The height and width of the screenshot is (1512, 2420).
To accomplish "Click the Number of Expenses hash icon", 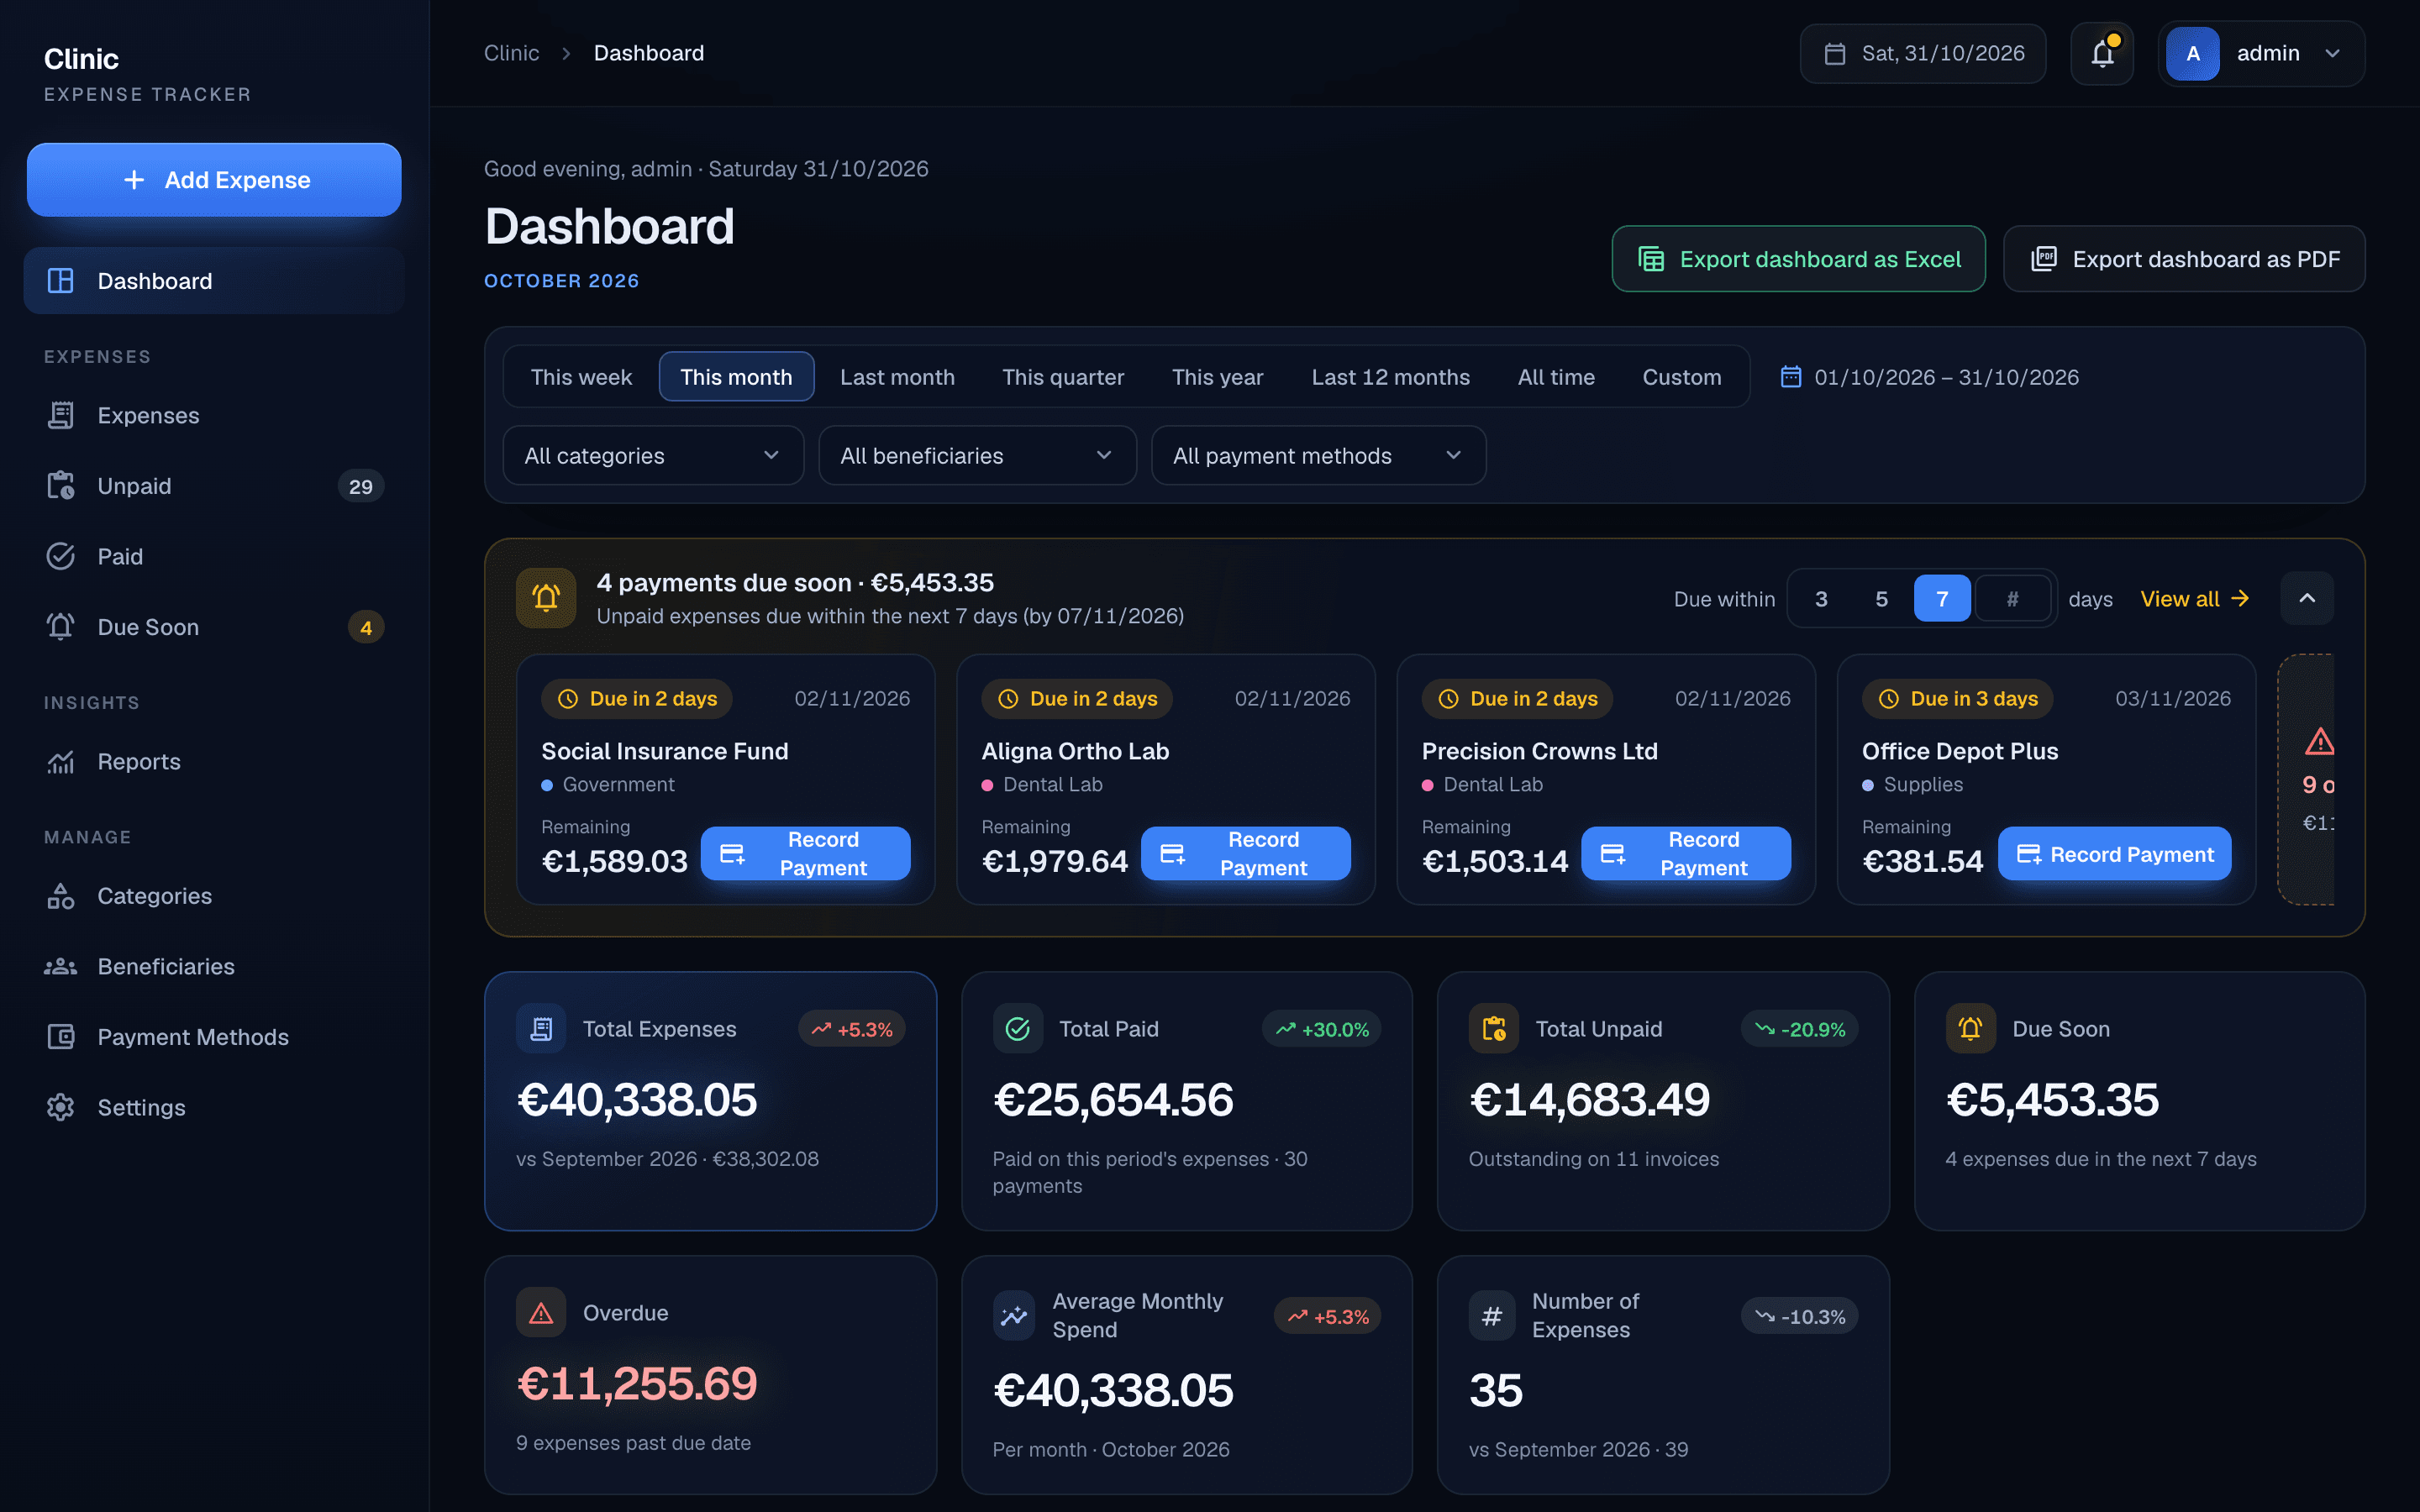I will tap(1491, 1316).
